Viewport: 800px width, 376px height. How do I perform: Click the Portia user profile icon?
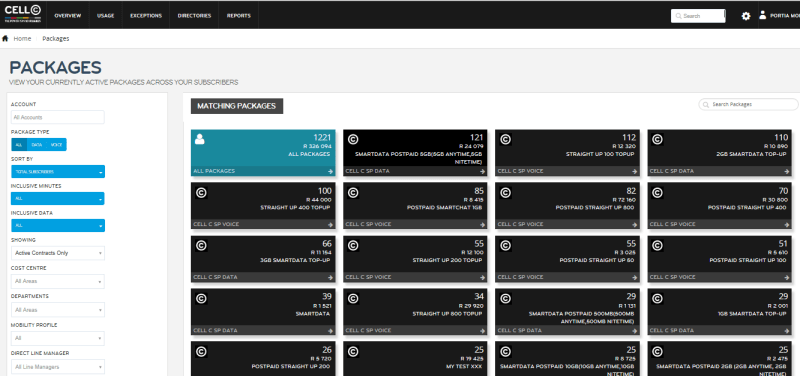(x=762, y=15)
